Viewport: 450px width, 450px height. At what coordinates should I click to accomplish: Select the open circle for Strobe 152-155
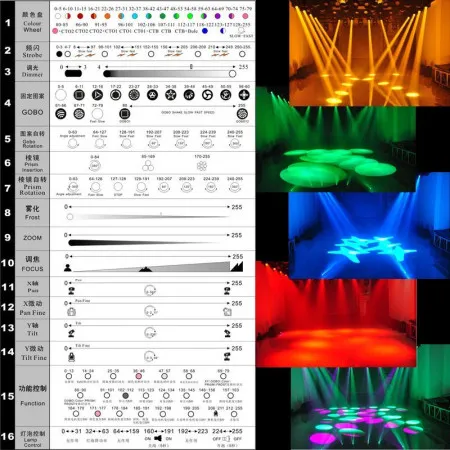151,54
